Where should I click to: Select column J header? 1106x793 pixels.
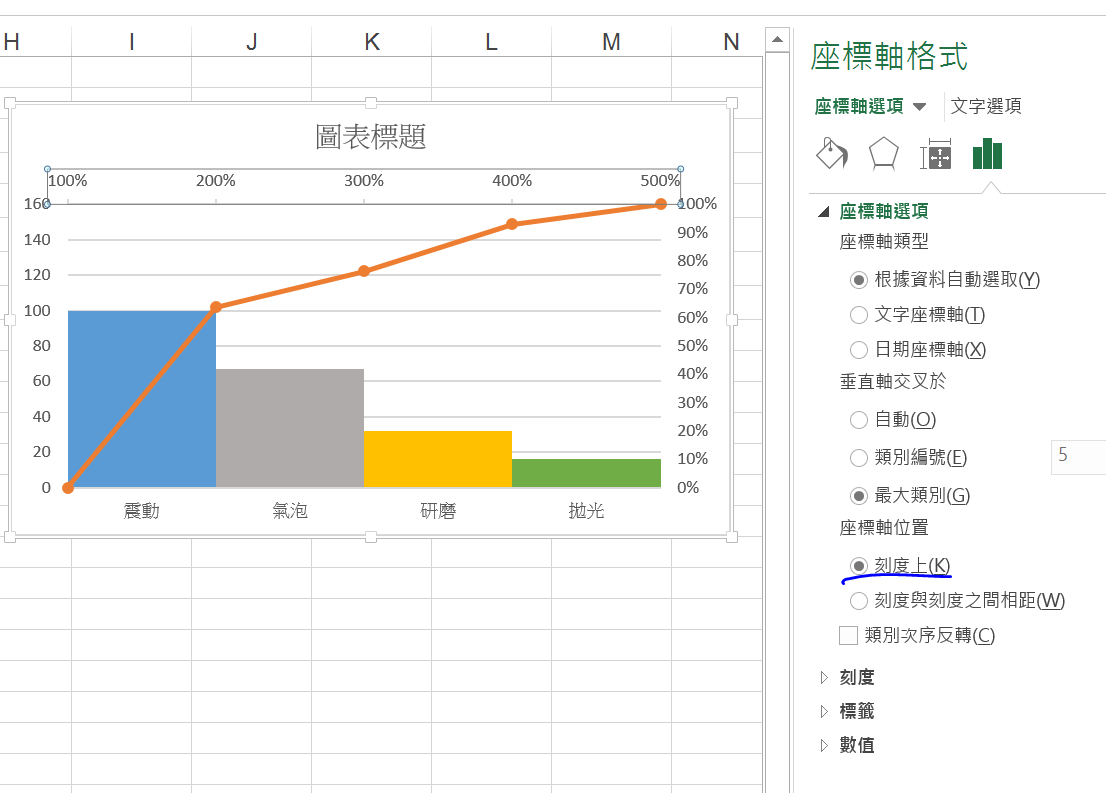pyautogui.click(x=251, y=42)
